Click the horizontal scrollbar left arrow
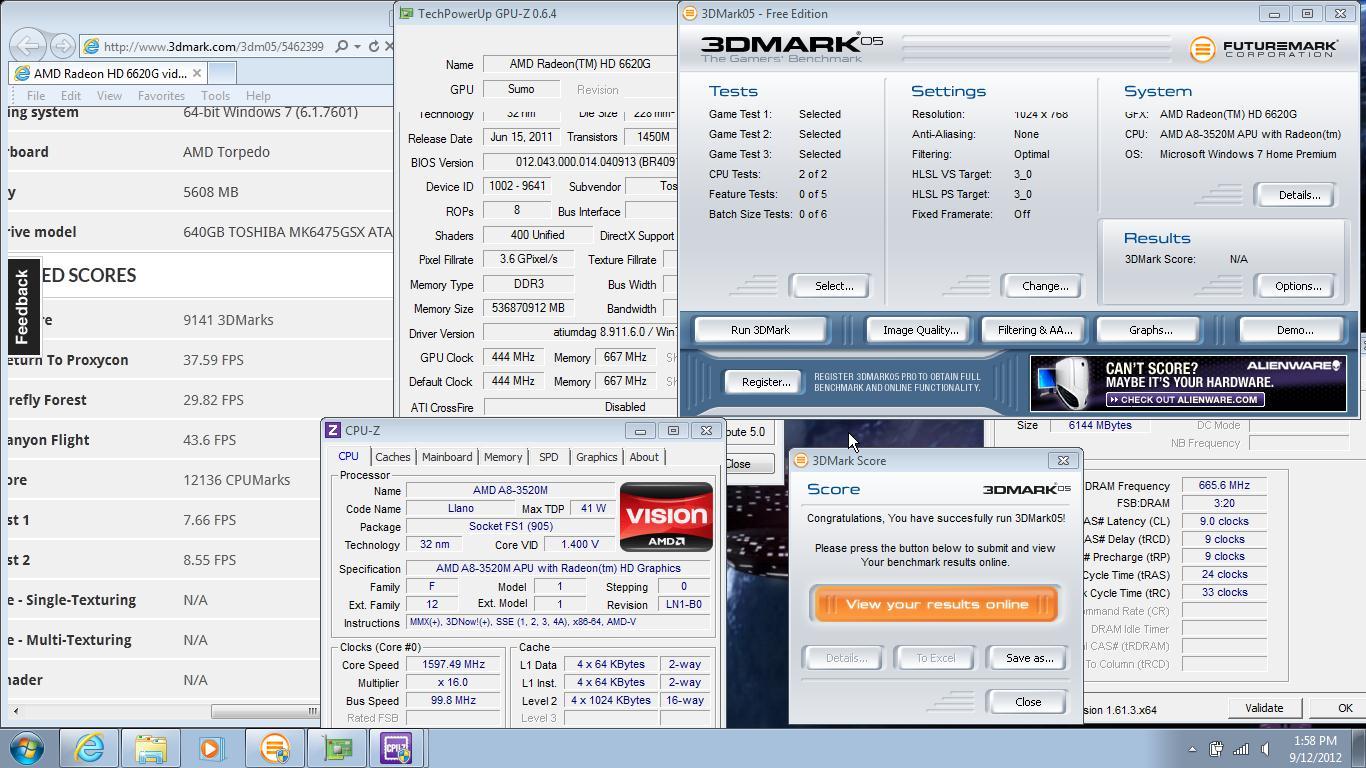Image resolution: width=1366 pixels, height=768 pixels. point(15,712)
